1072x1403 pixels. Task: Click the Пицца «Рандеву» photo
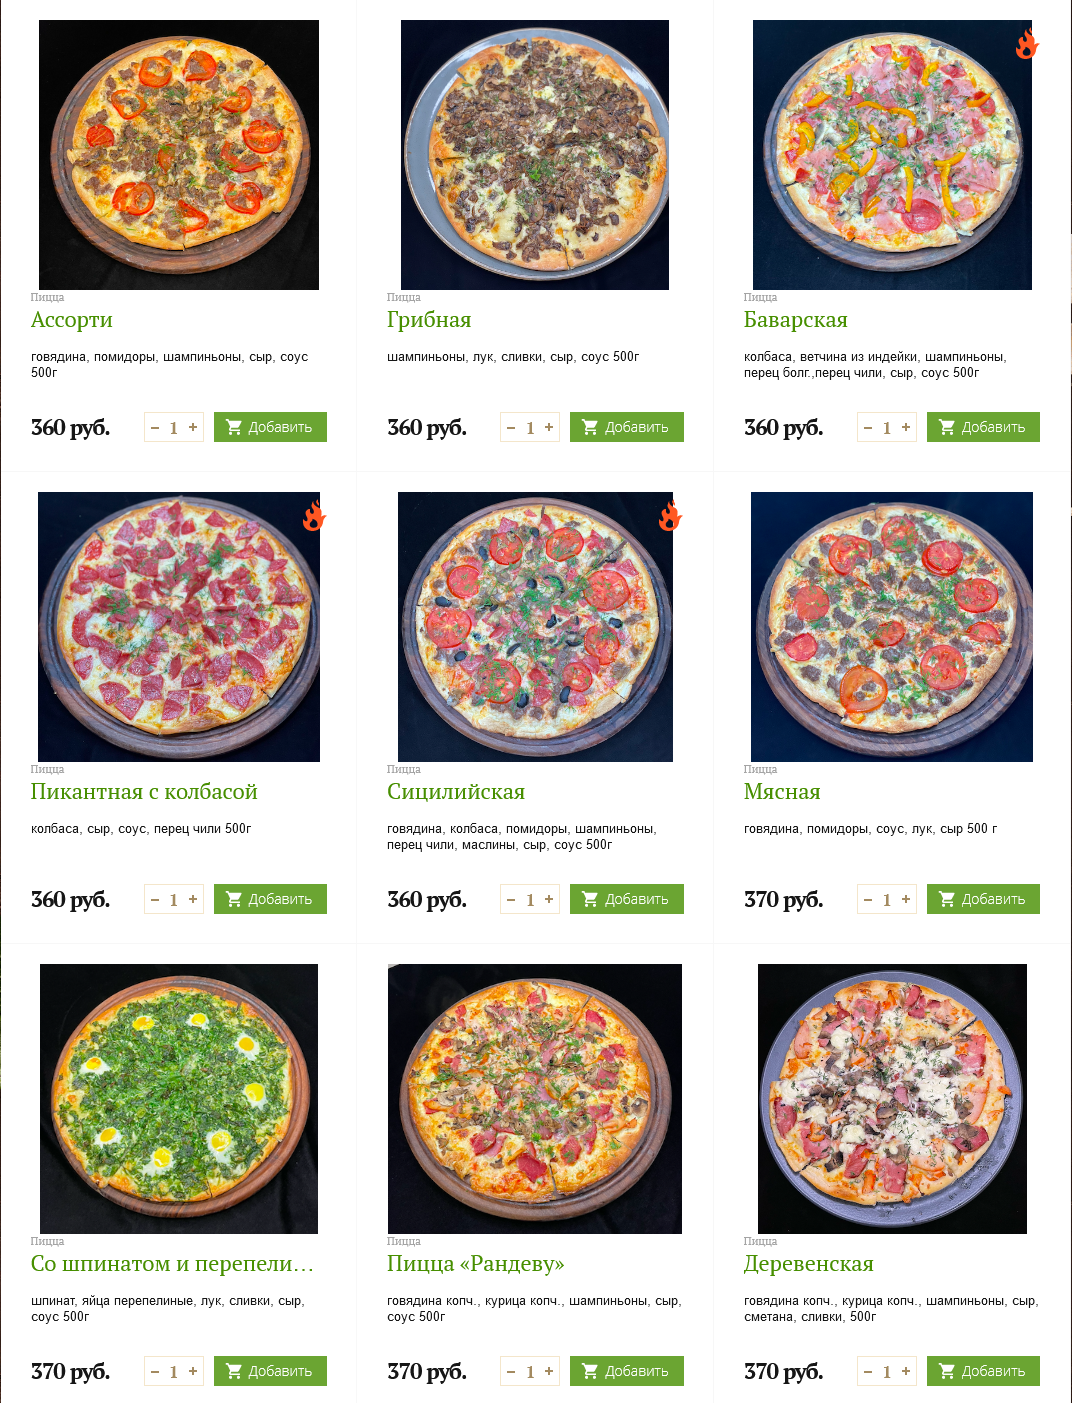pyautogui.click(x=535, y=1099)
